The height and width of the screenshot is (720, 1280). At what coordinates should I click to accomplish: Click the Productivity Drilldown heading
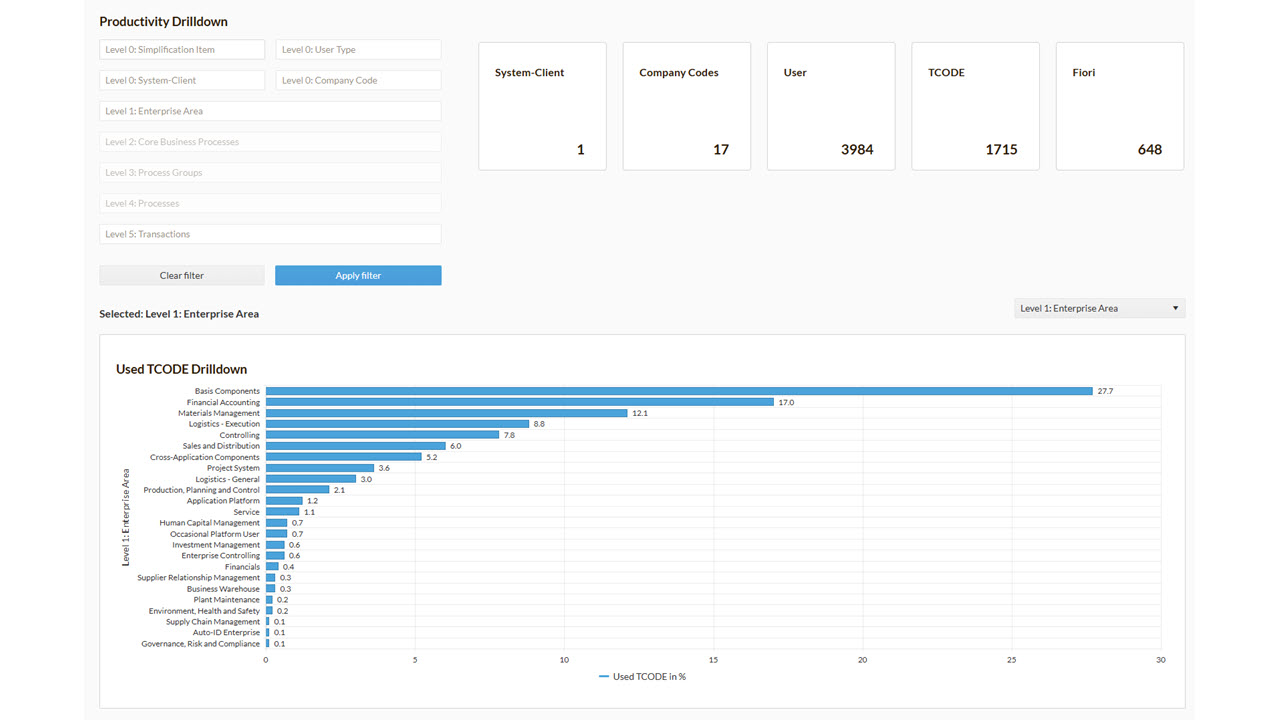(163, 21)
